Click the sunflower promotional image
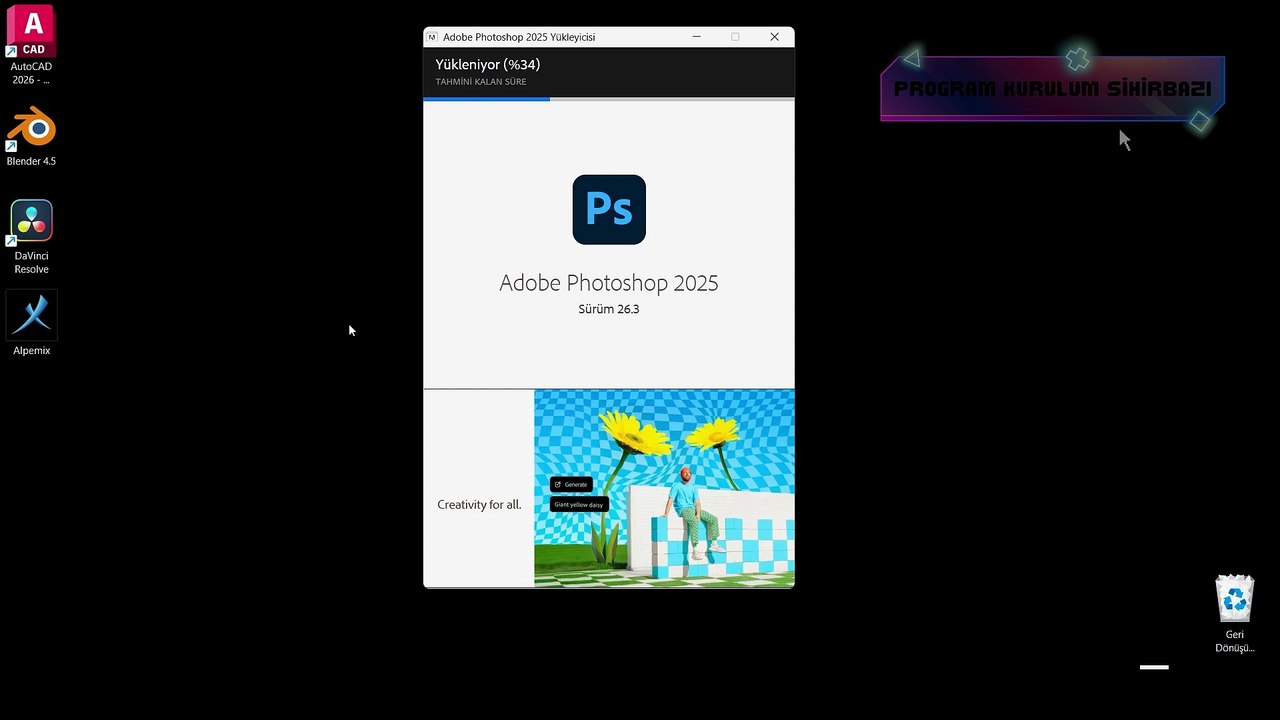The height and width of the screenshot is (720, 1280). pos(664,488)
